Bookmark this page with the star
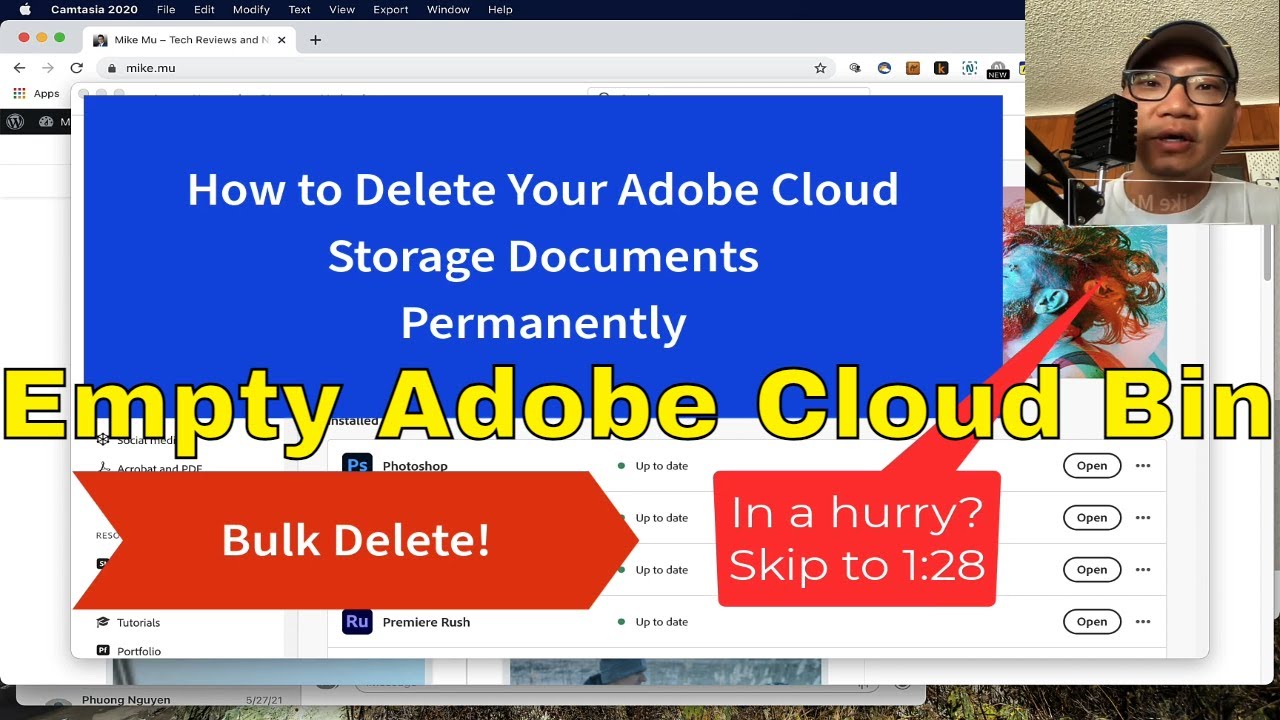The image size is (1280, 720). (x=820, y=68)
